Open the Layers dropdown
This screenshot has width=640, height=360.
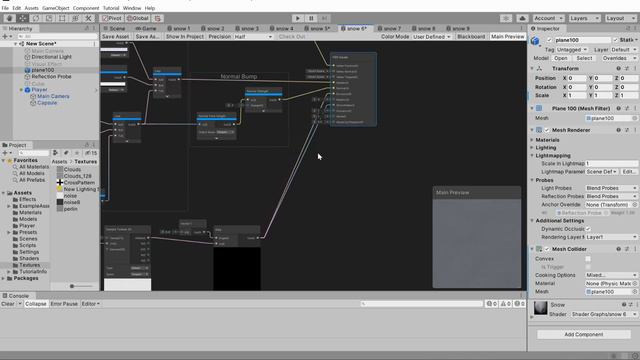click(584, 18)
